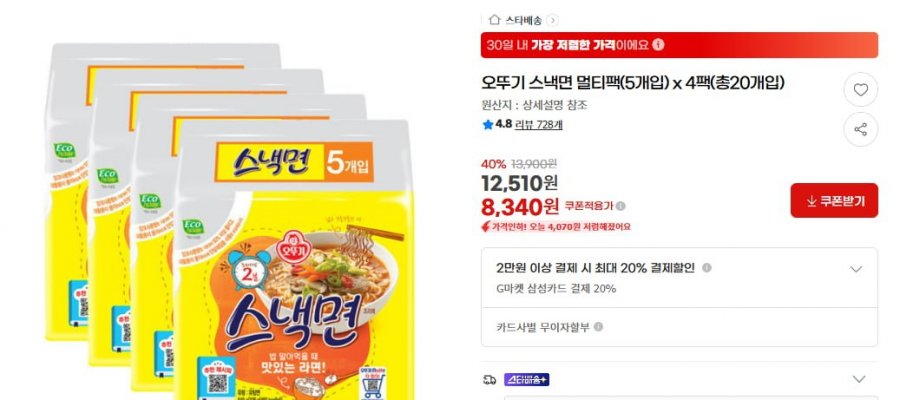Click the info icon in red banner
This screenshot has width=900, height=400.
[658, 45]
